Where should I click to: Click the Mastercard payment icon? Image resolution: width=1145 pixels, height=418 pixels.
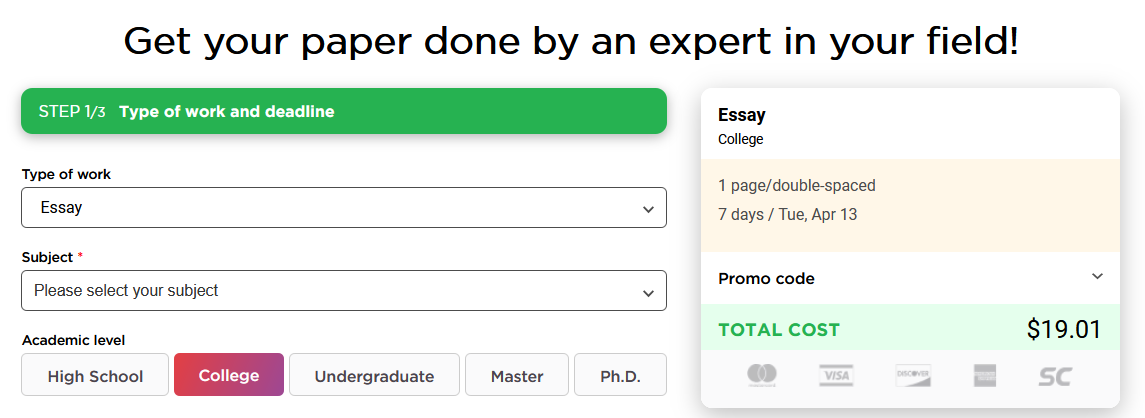tap(762, 375)
